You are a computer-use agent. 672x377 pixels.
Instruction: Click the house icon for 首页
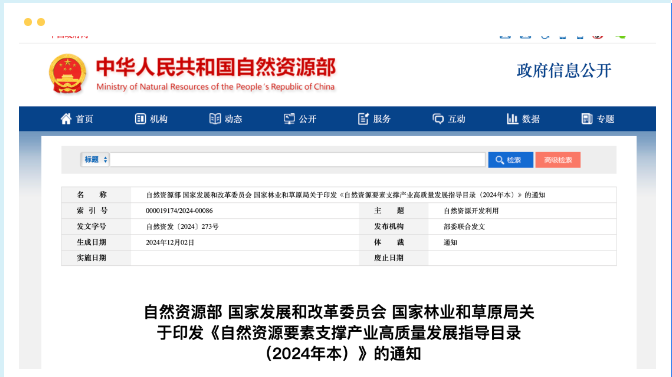coord(66,119)
